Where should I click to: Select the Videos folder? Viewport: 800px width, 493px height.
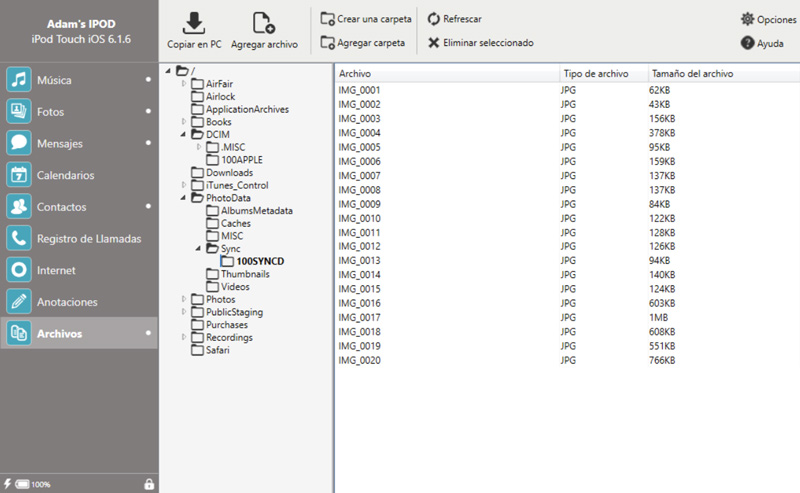pyautogui.click(x=235, y=287)
